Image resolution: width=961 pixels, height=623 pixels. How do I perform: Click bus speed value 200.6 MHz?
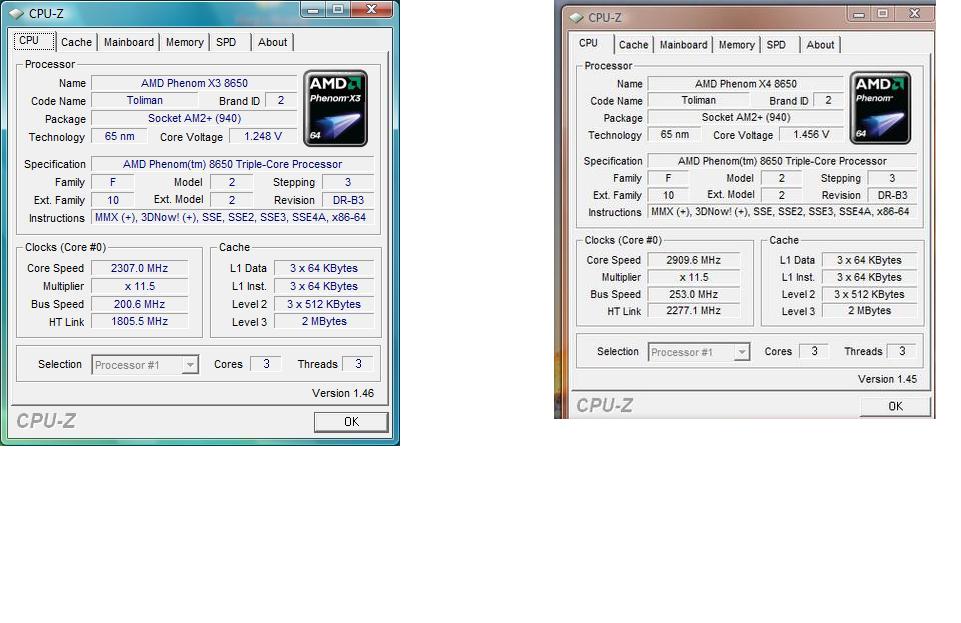[140, 304]
